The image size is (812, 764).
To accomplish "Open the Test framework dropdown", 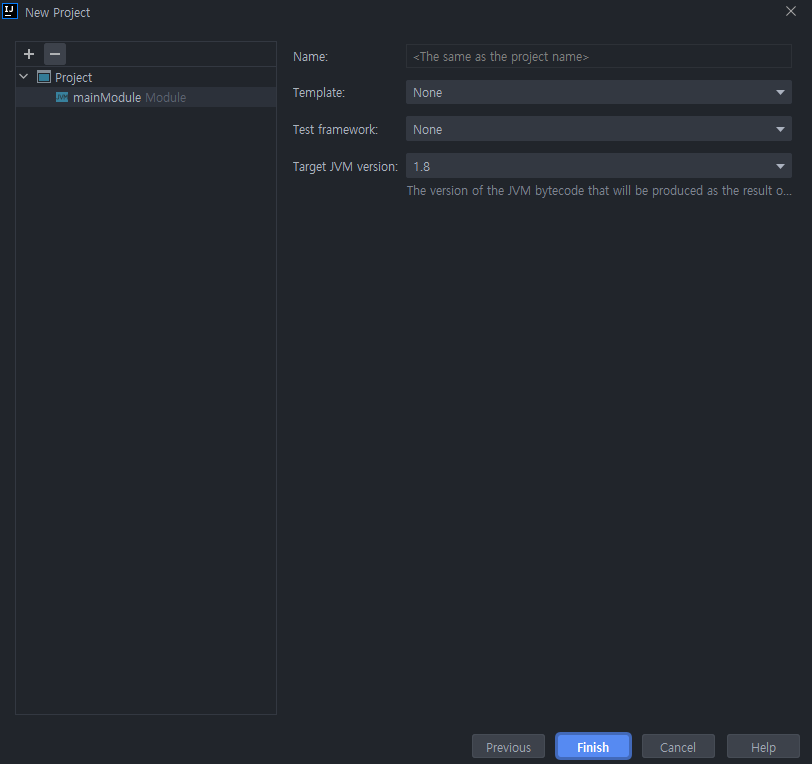I will [x=599, y=129].
